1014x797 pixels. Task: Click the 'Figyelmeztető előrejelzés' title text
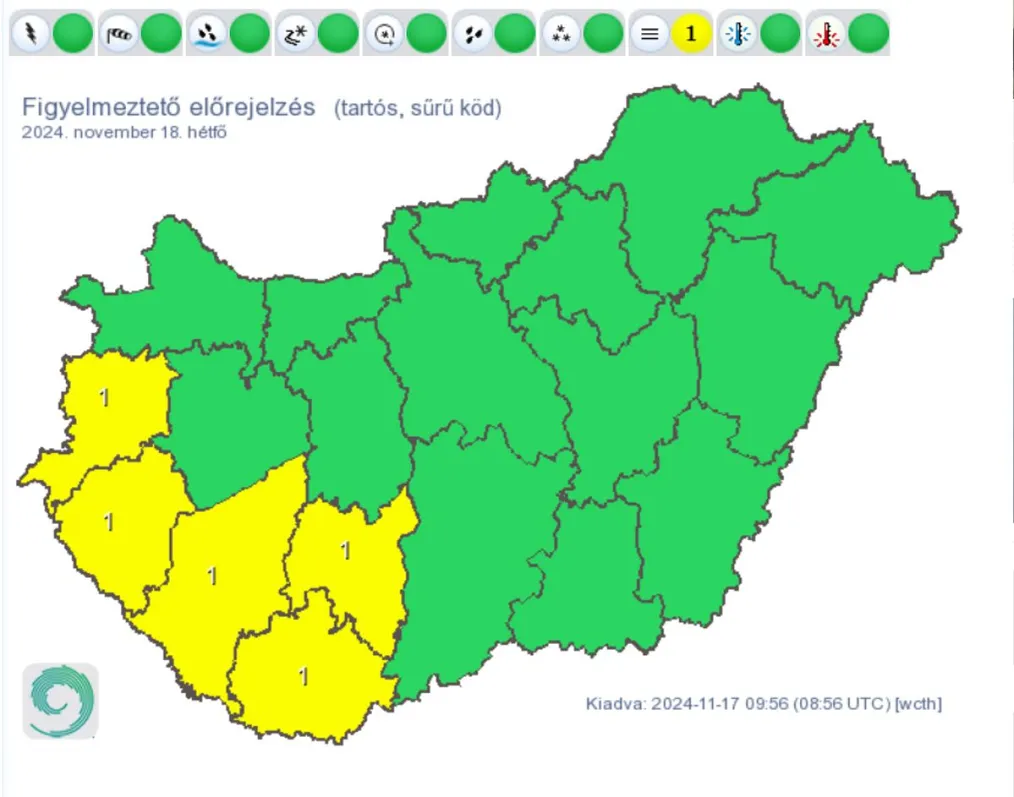point(169,107)
